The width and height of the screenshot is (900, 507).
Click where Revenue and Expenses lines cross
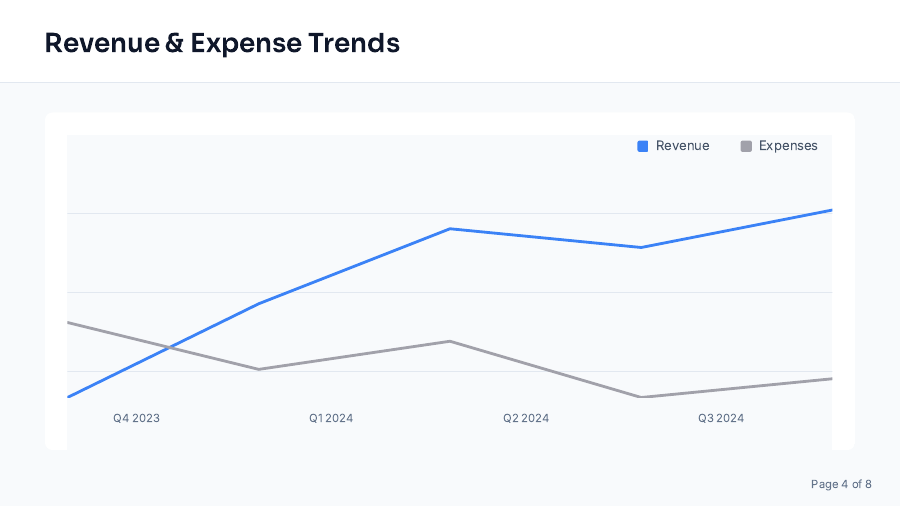[x=169, y=348]
